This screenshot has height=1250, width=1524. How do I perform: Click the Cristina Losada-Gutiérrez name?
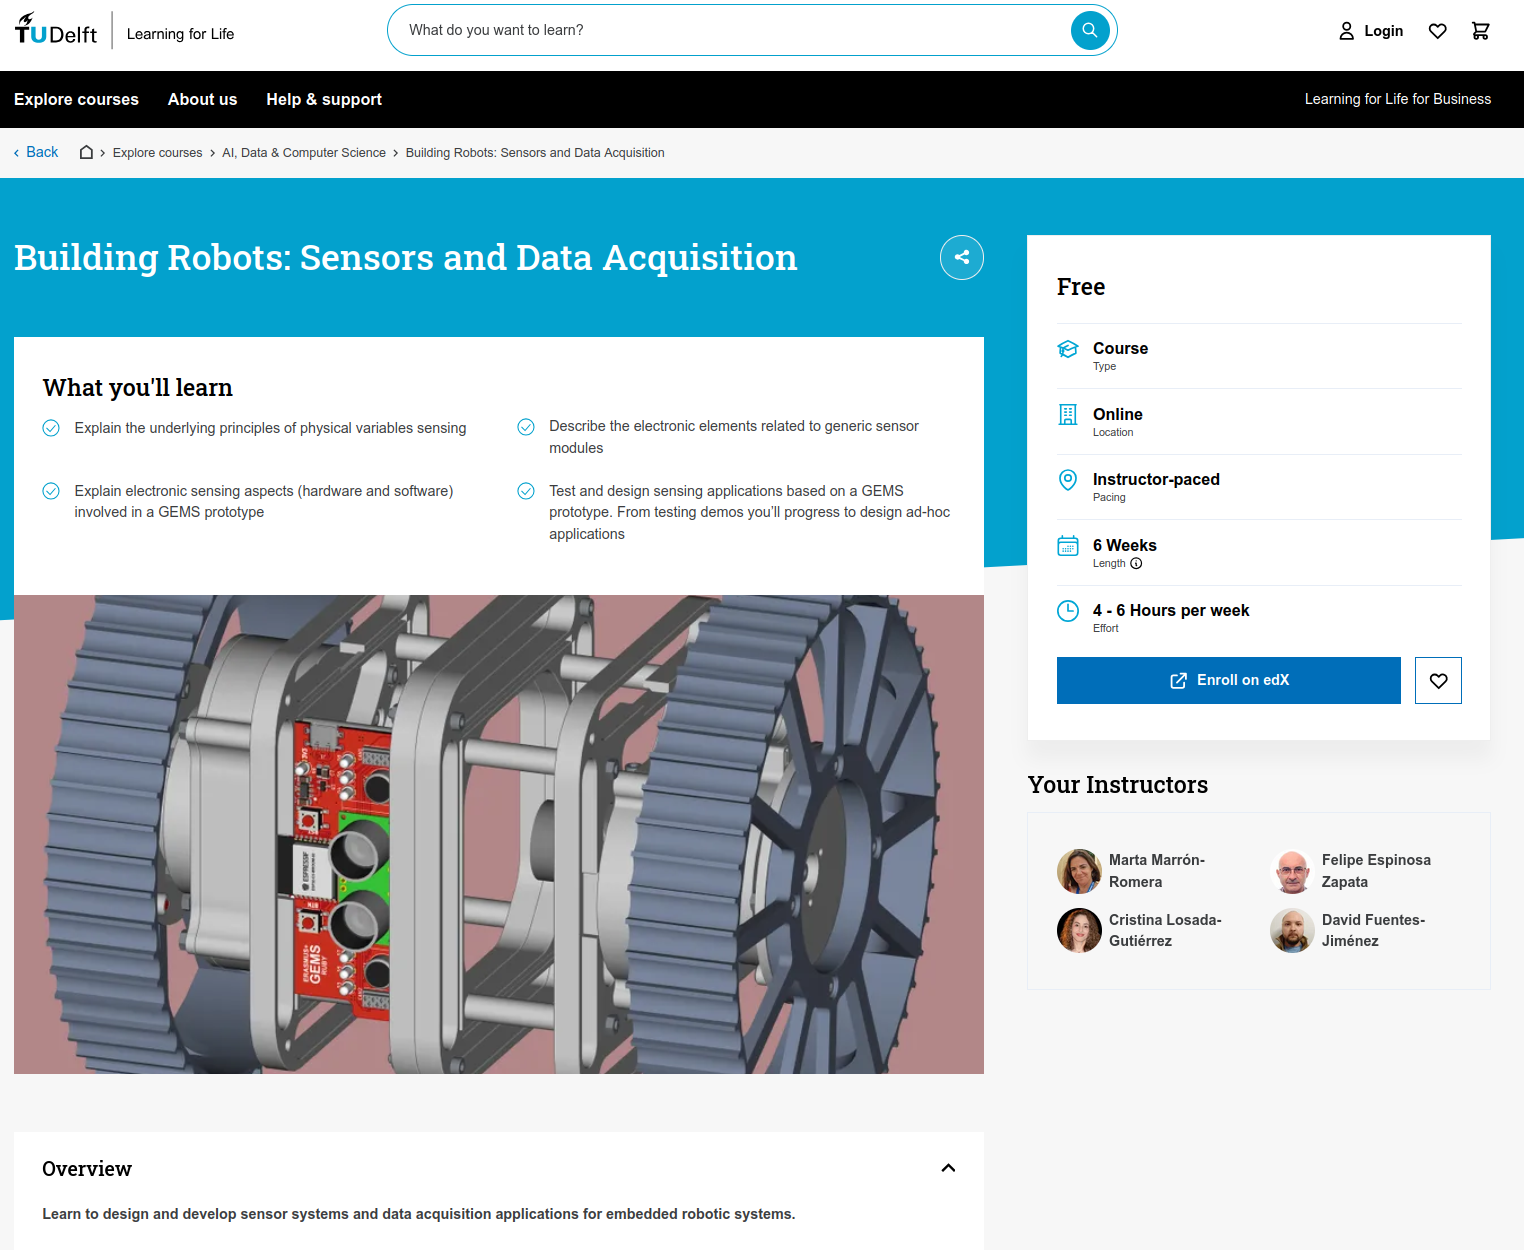pyautogui.click(x=1165, y=930)
